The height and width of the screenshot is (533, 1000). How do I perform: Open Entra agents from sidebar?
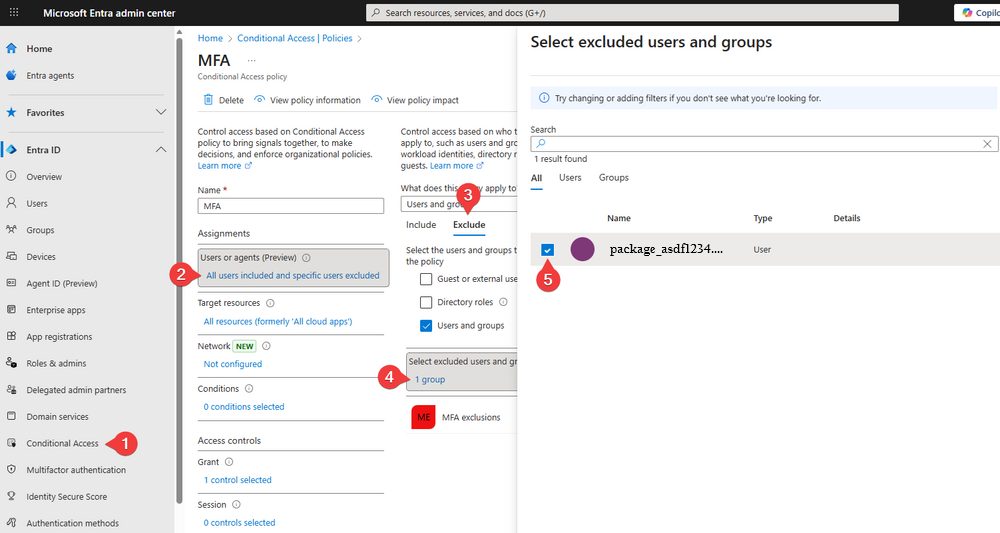coord(50,75)
